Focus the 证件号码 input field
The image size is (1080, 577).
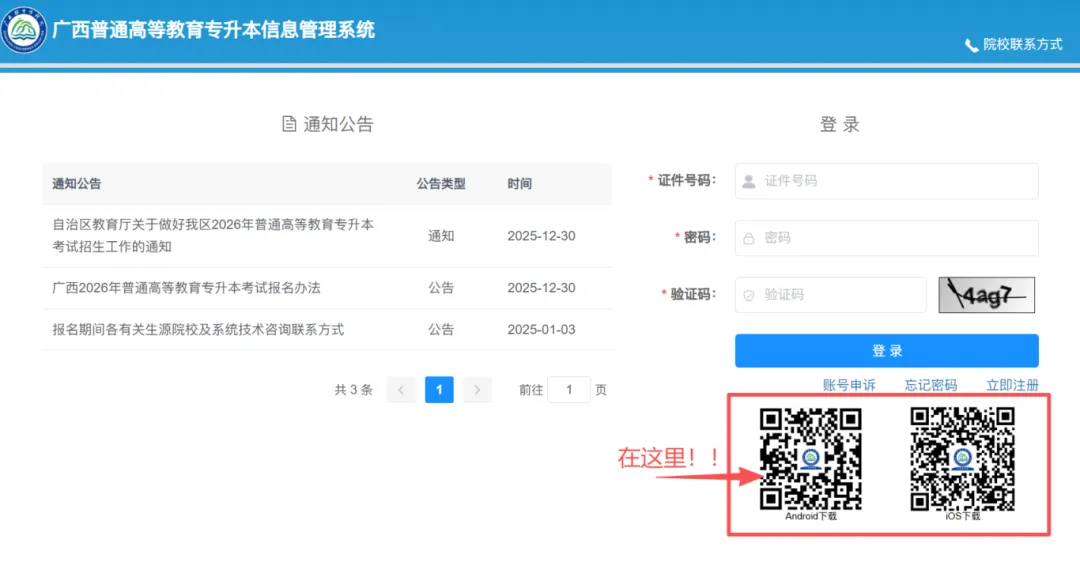click(x=886, y=181)
